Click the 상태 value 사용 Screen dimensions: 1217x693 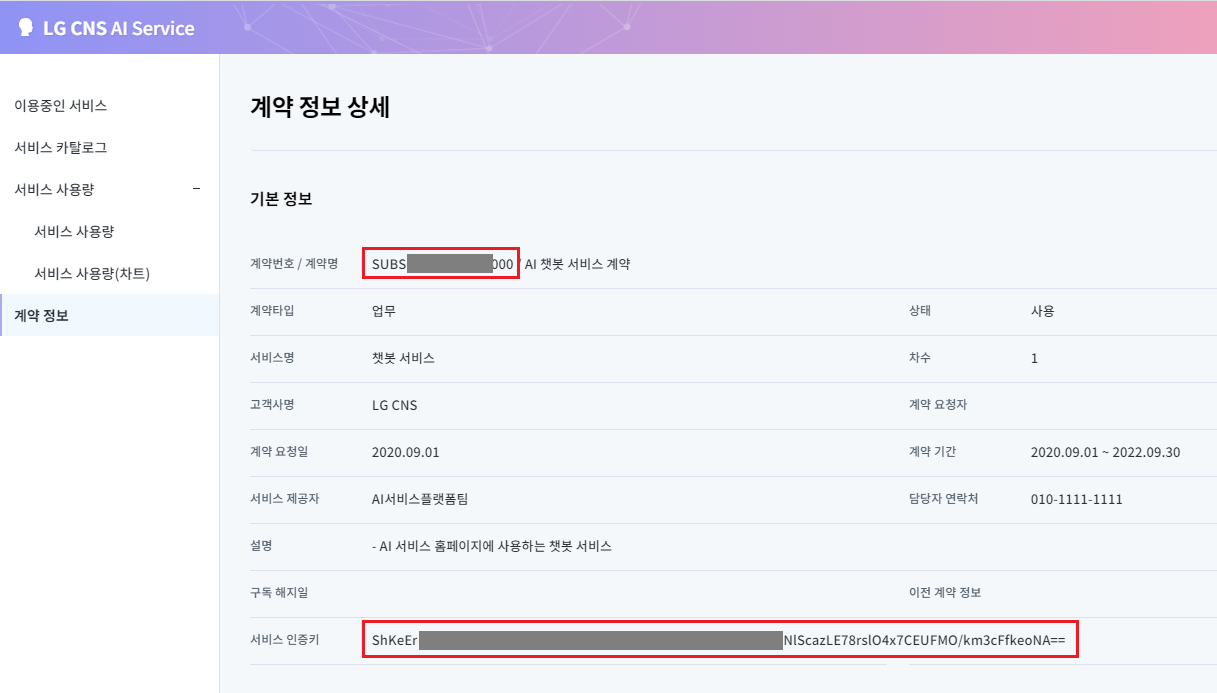pyautogui.click(x=1042, y=311)
